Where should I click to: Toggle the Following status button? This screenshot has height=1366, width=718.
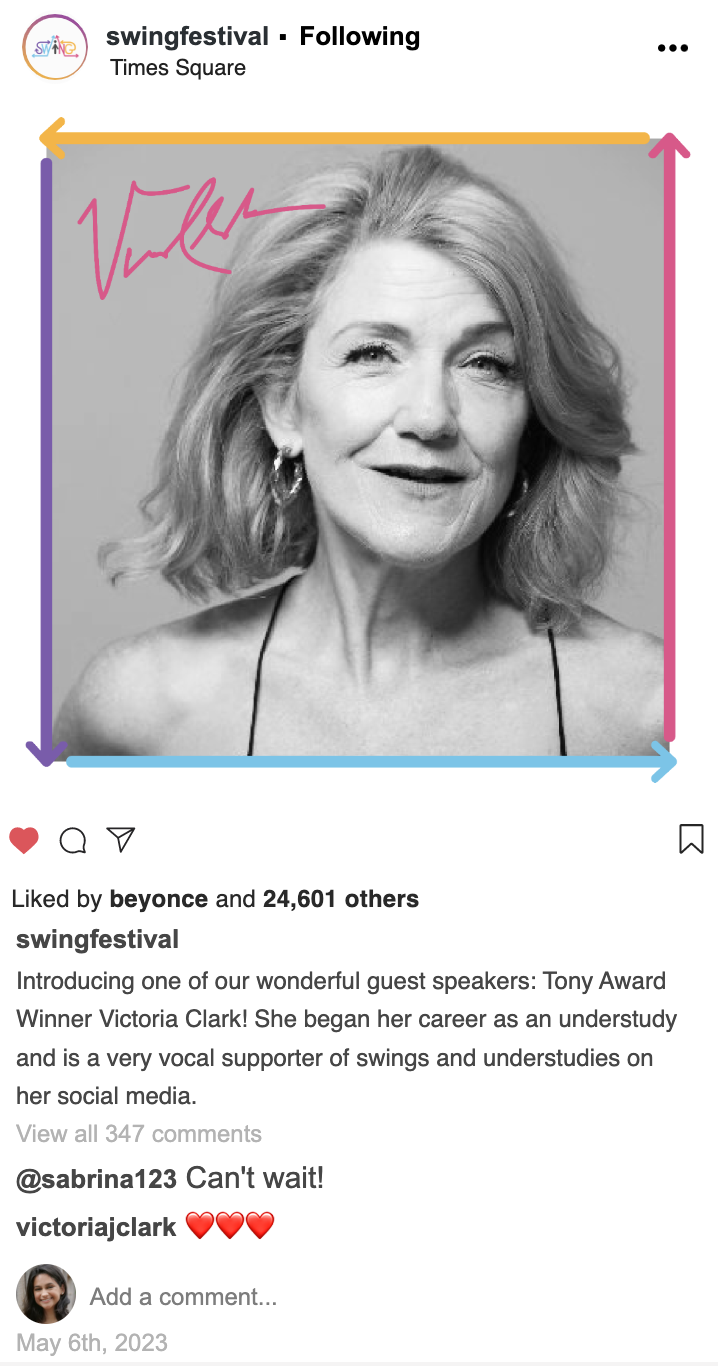360,37
